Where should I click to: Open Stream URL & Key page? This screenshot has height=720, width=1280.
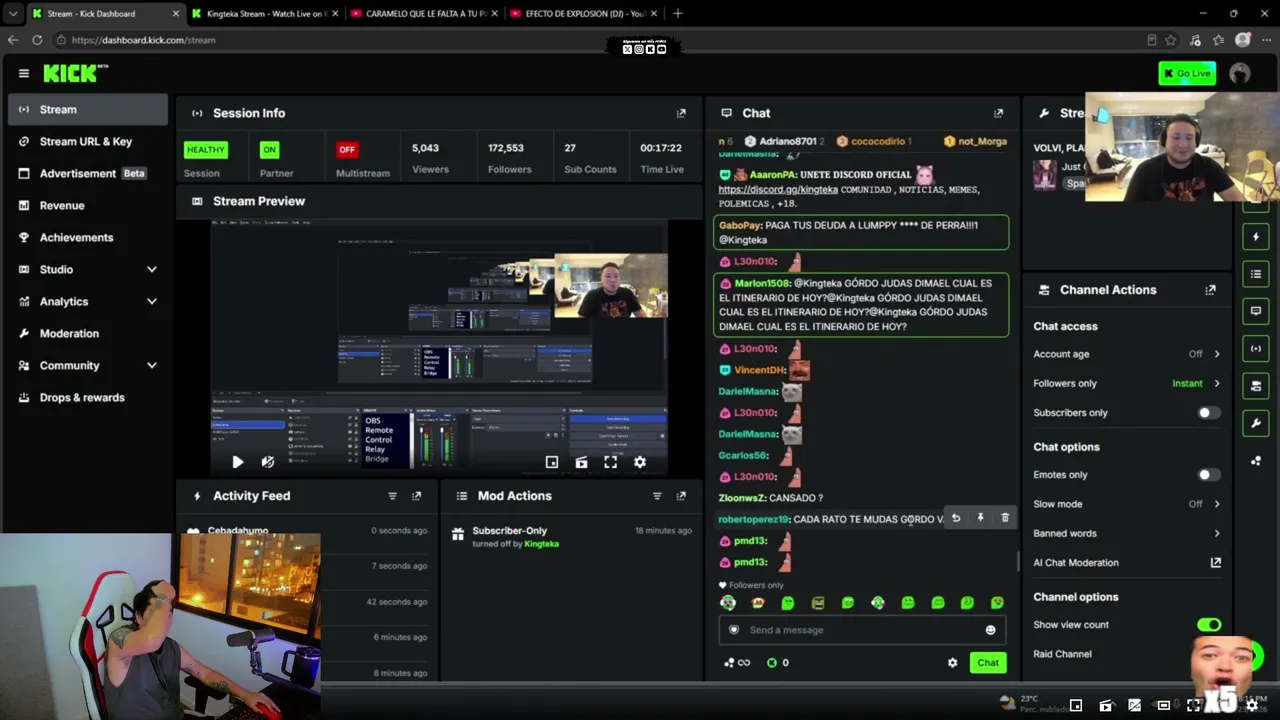88,141
